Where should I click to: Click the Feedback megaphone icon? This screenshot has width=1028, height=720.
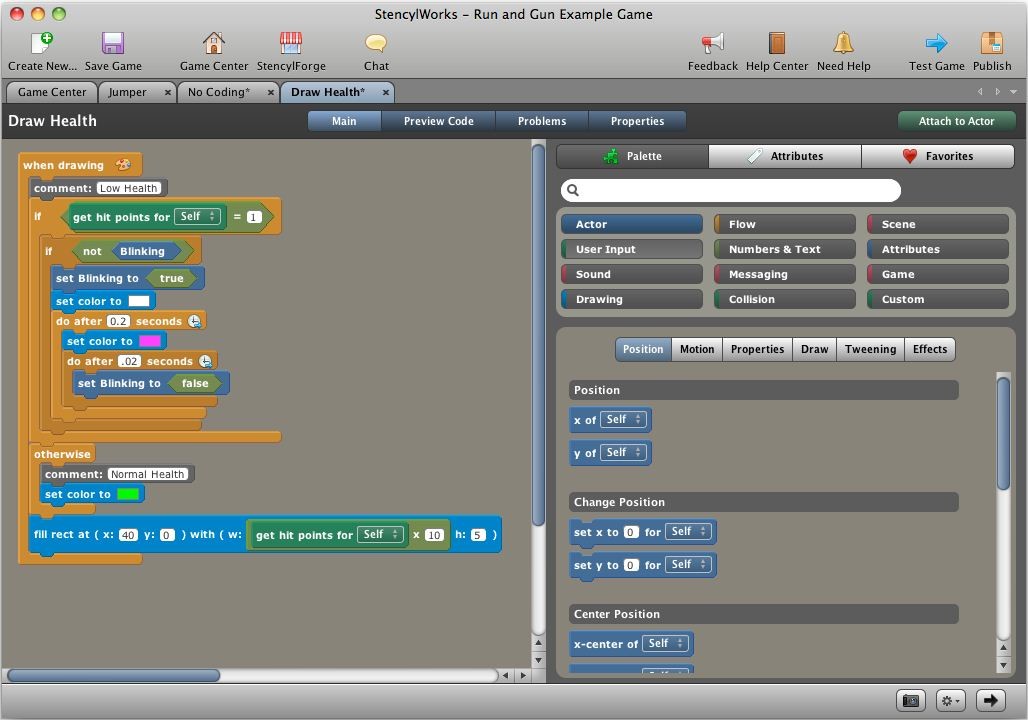[x=713, y=43]
